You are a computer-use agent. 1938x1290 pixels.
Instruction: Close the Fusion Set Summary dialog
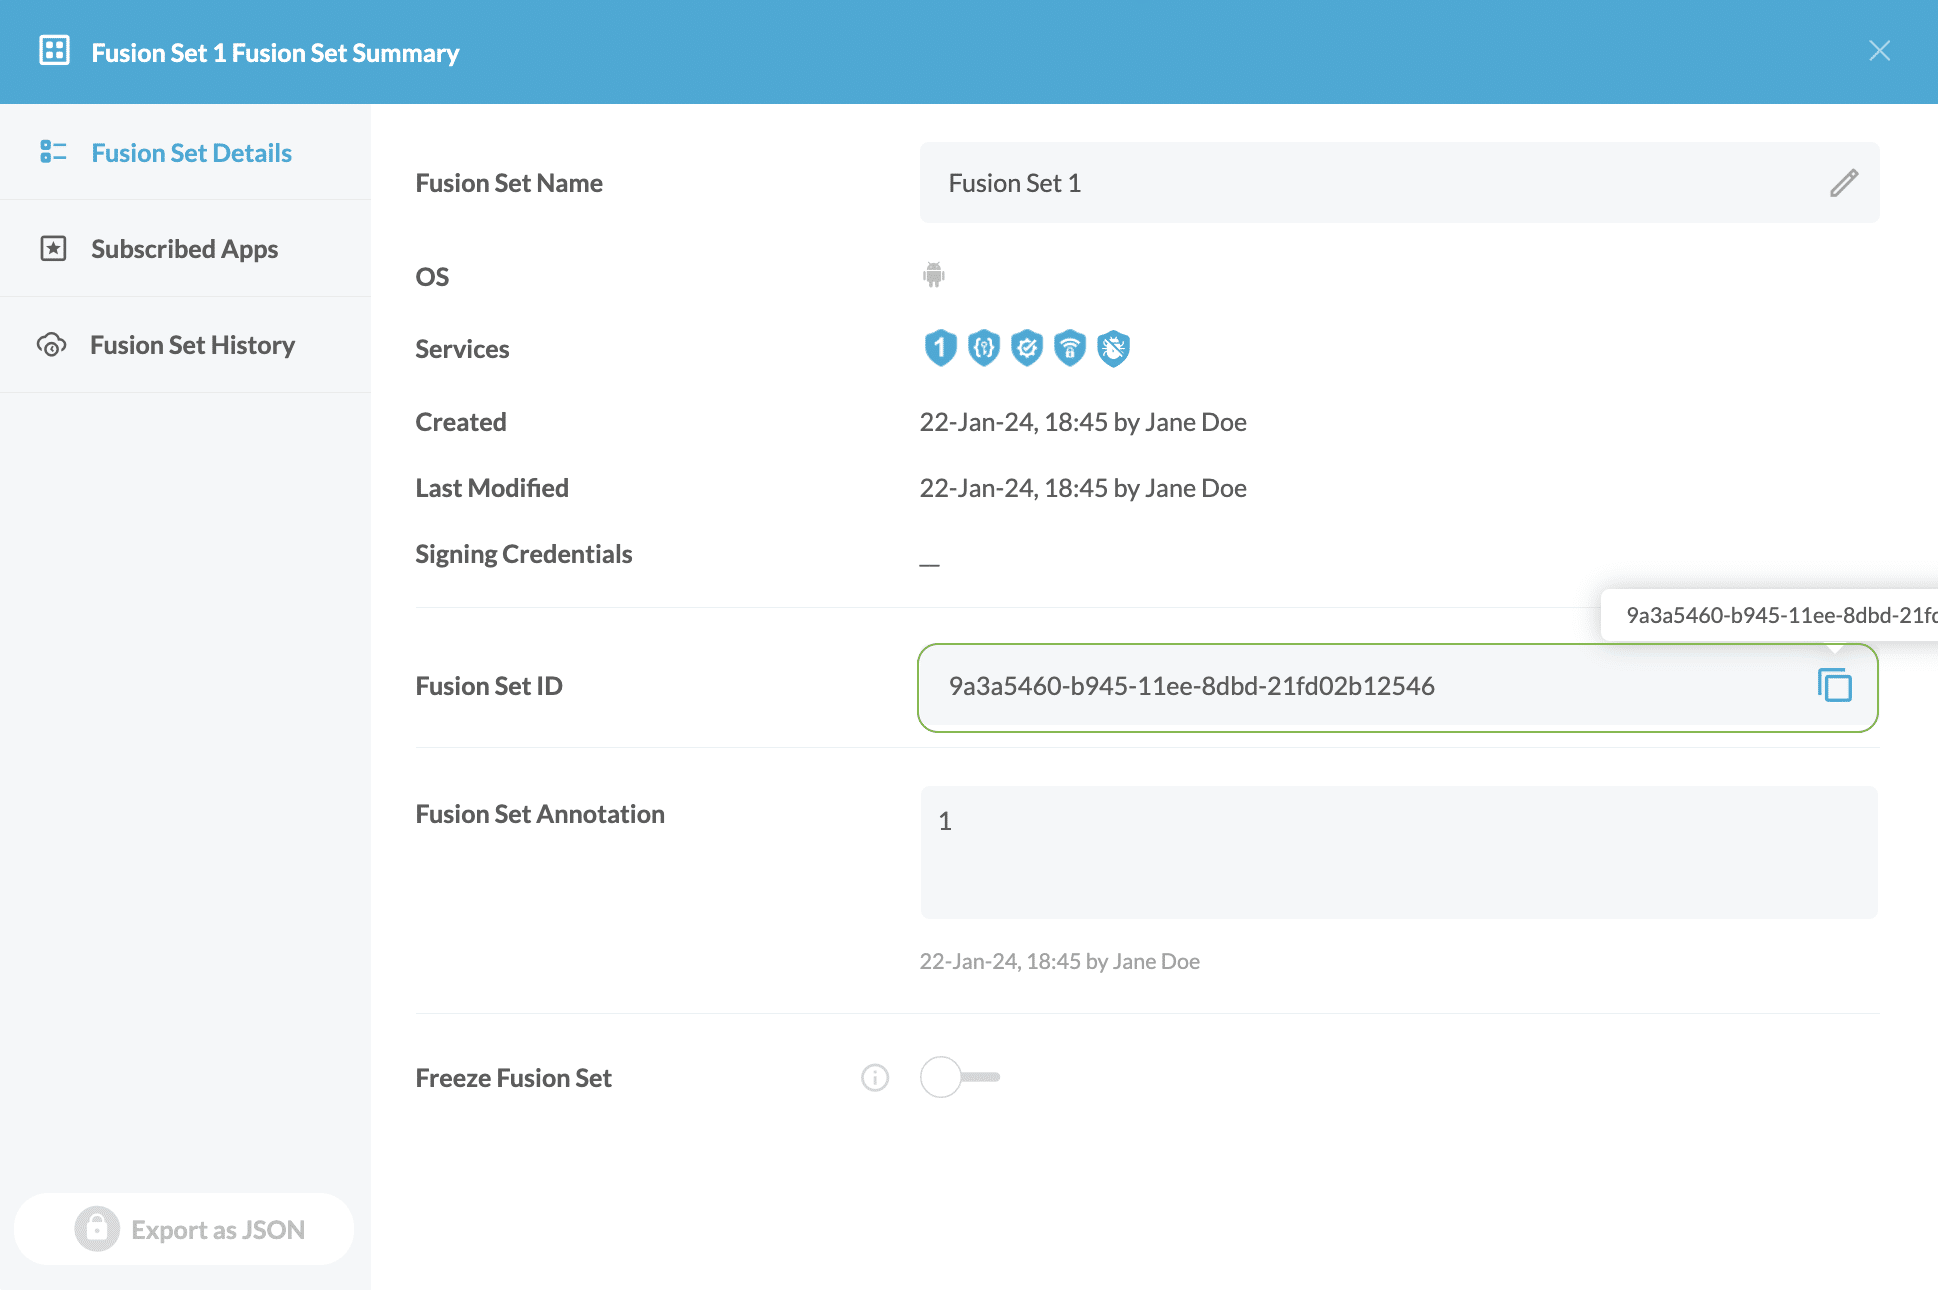[x=1879, y=51]
